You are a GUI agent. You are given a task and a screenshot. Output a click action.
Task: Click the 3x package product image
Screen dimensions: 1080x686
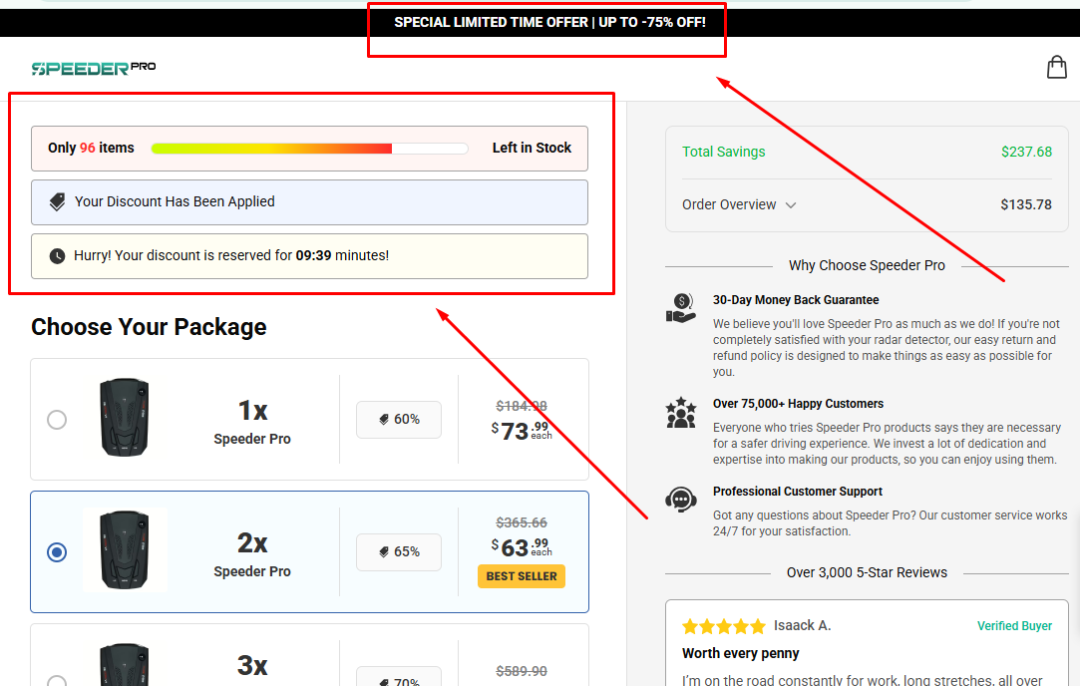tap(125, 665)
